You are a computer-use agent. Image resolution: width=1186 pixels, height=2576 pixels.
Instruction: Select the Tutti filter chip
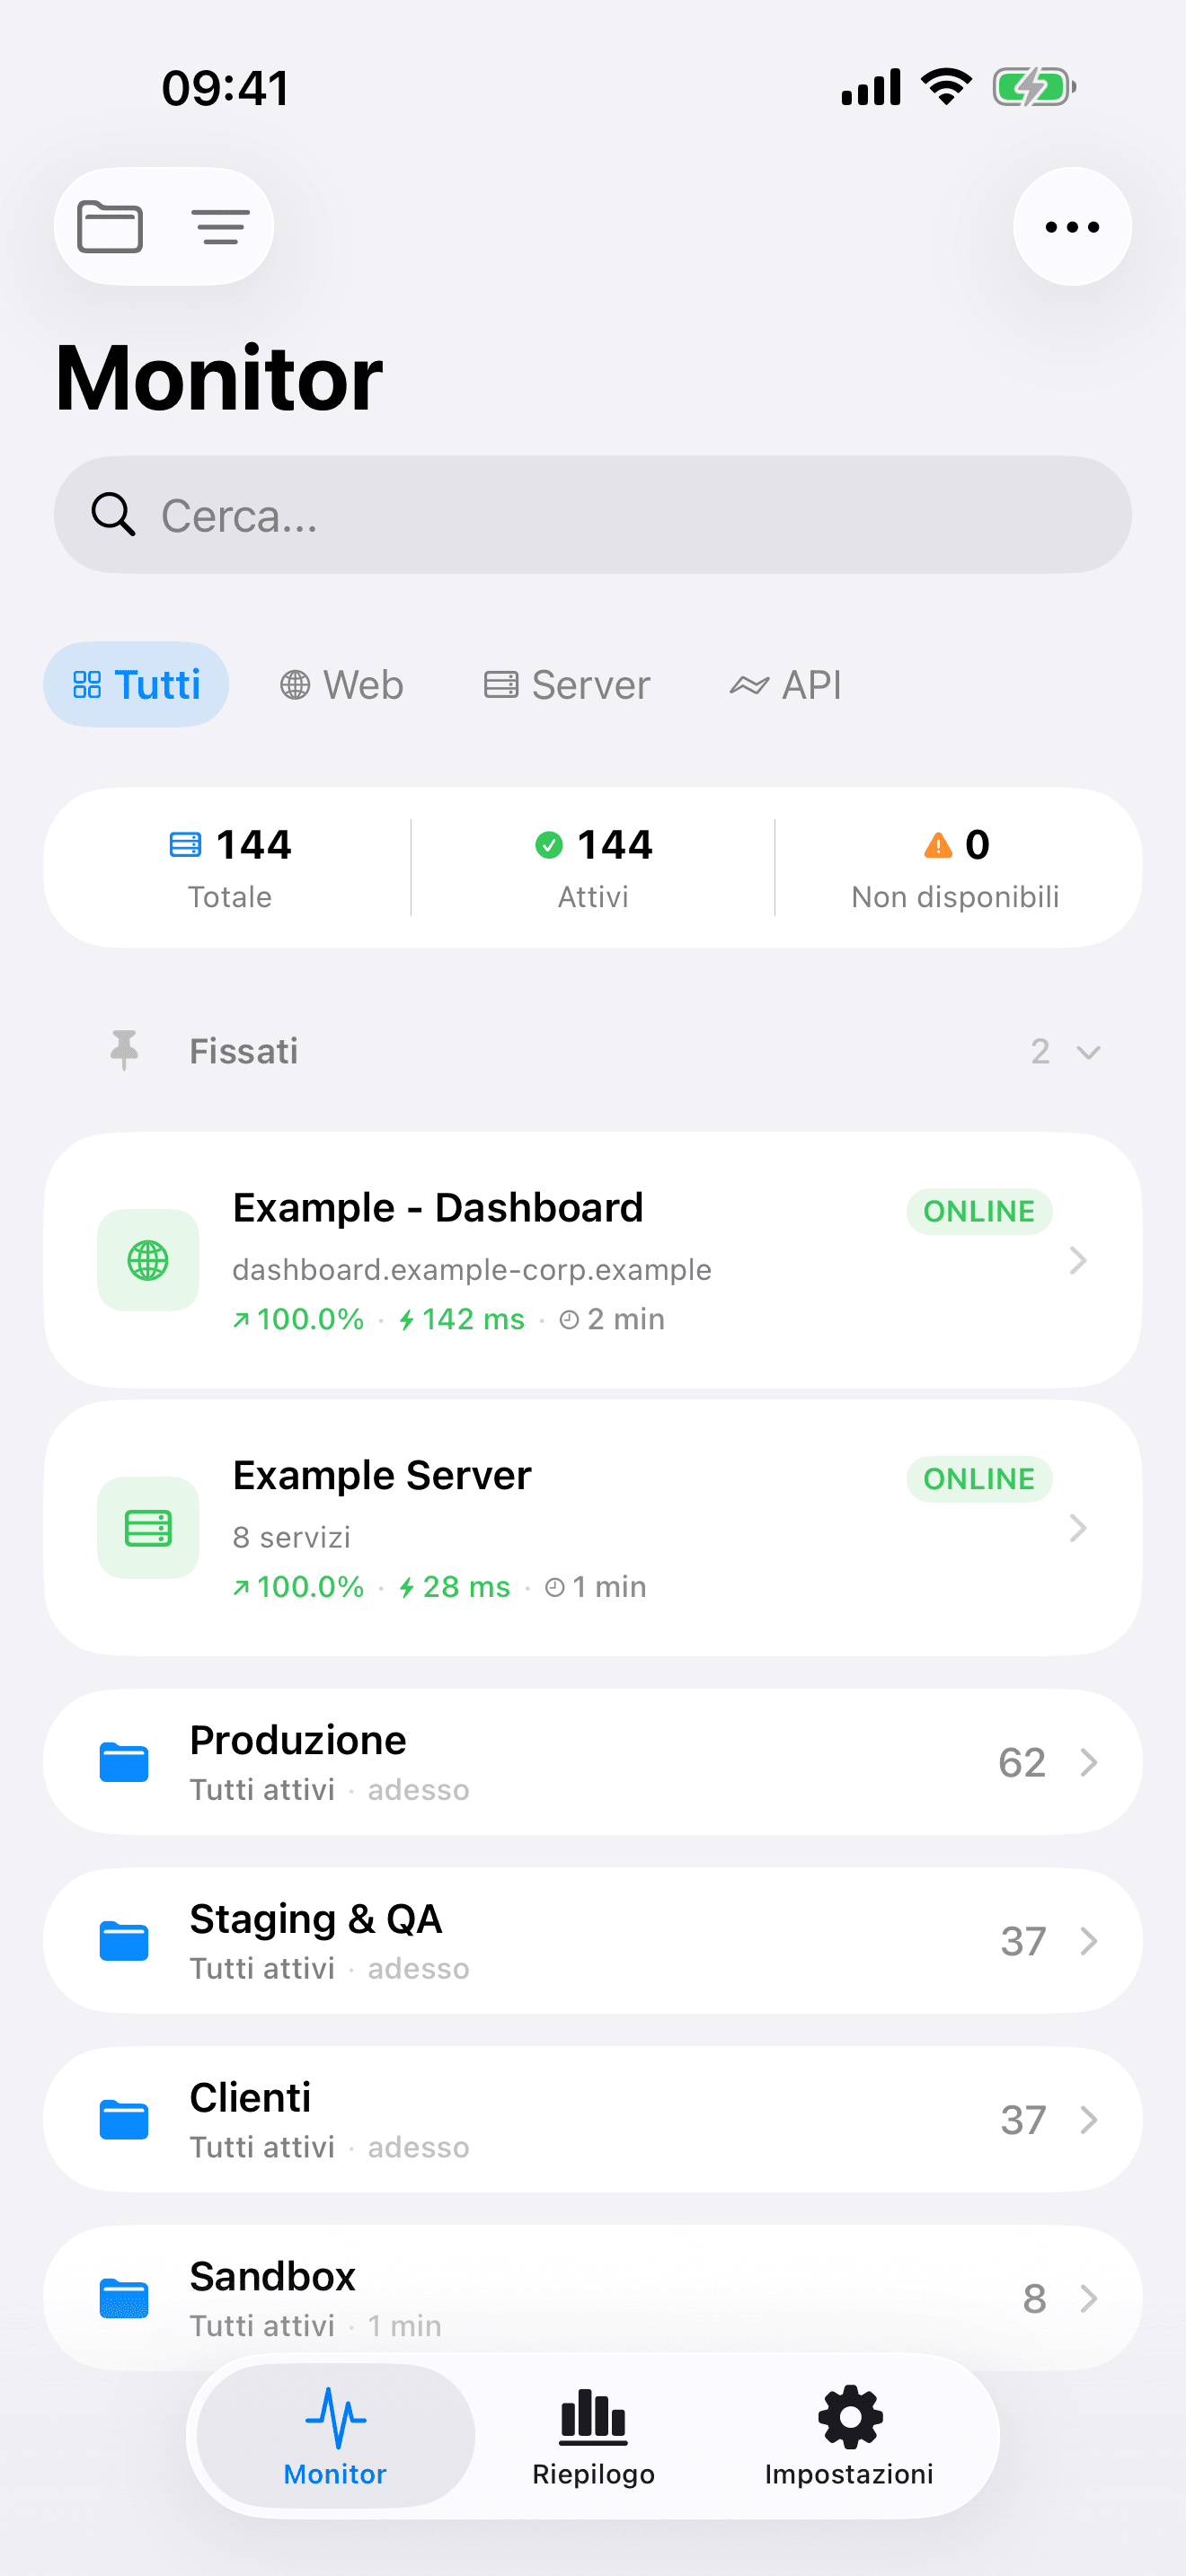pyautogui.click(x=137, y=685)
